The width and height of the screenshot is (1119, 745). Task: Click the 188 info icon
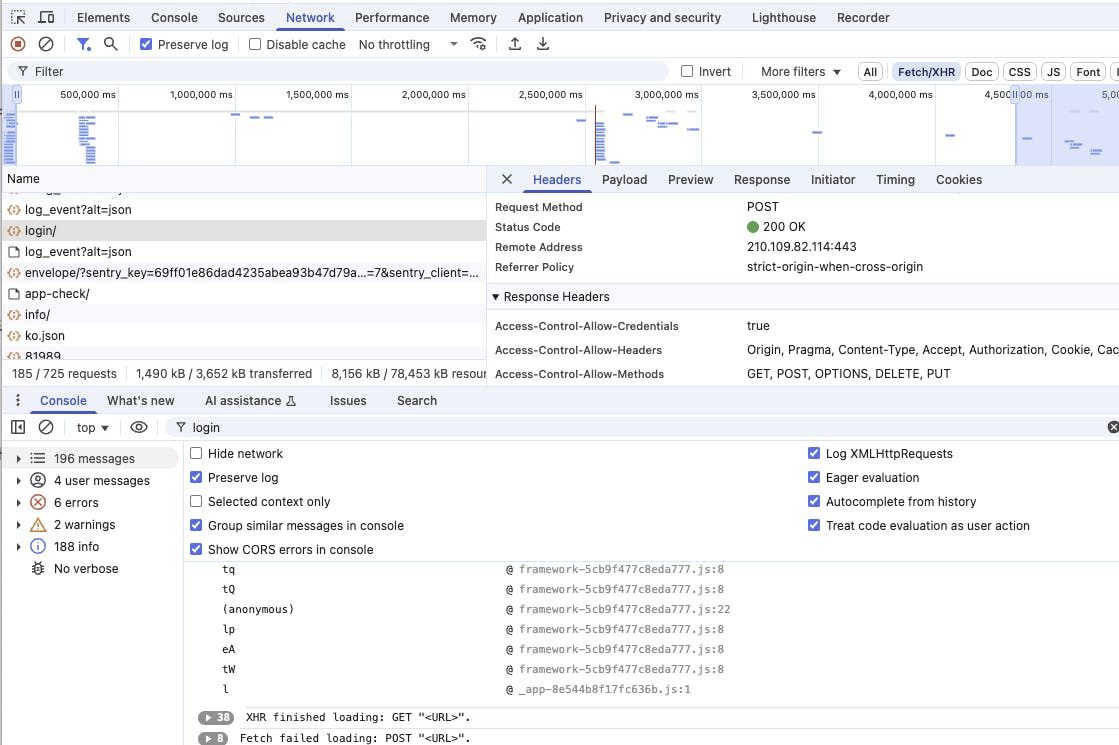tap(38, 546)
